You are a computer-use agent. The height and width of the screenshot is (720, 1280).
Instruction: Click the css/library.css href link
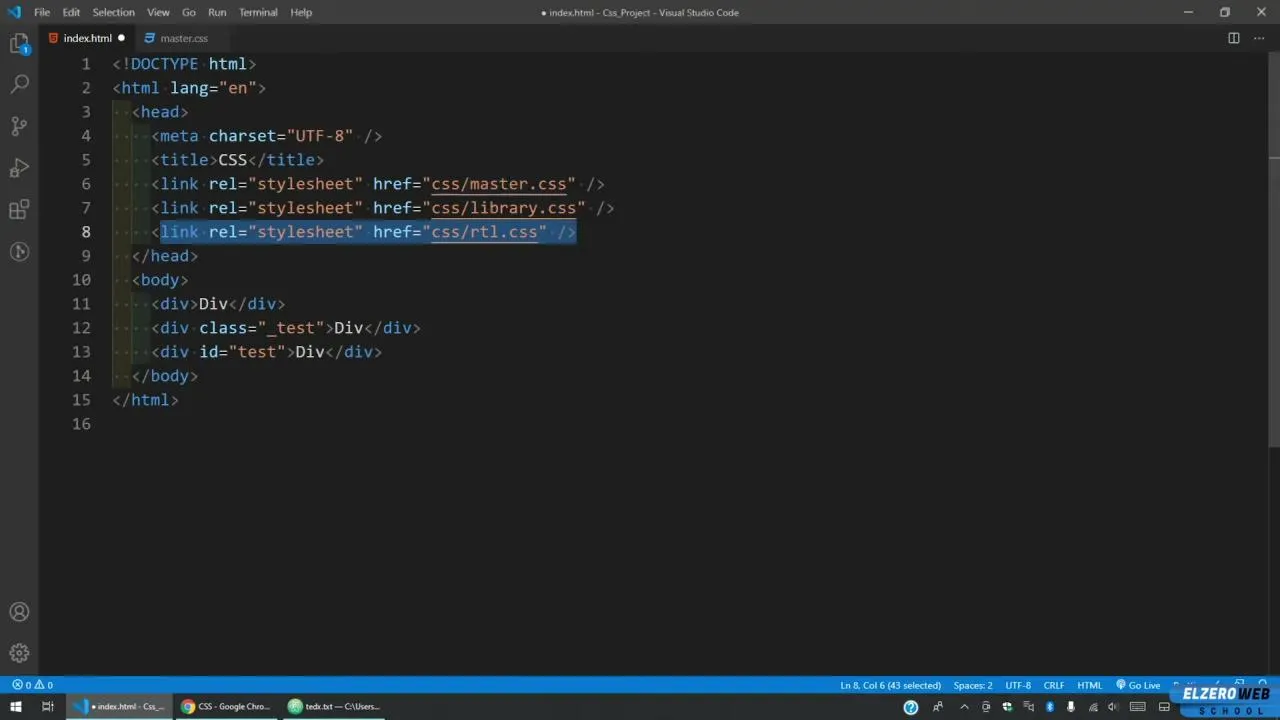coord(504,208)
